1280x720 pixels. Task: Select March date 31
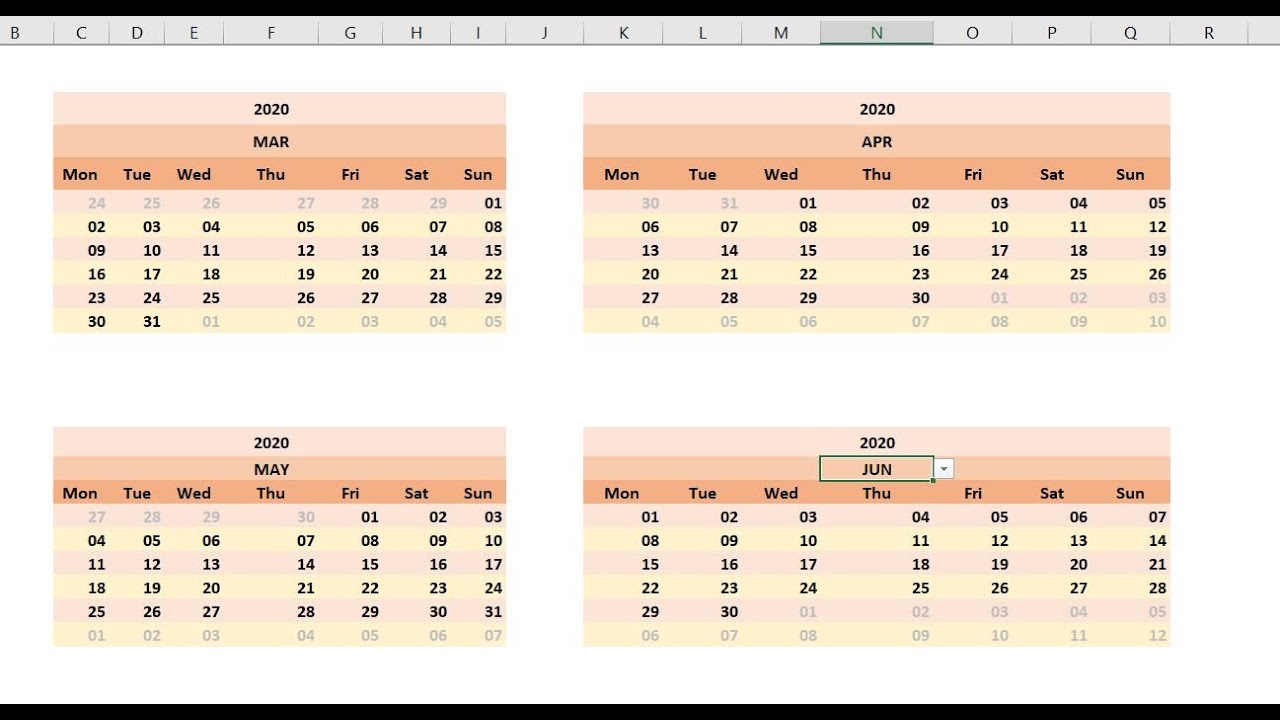[152, 322]
